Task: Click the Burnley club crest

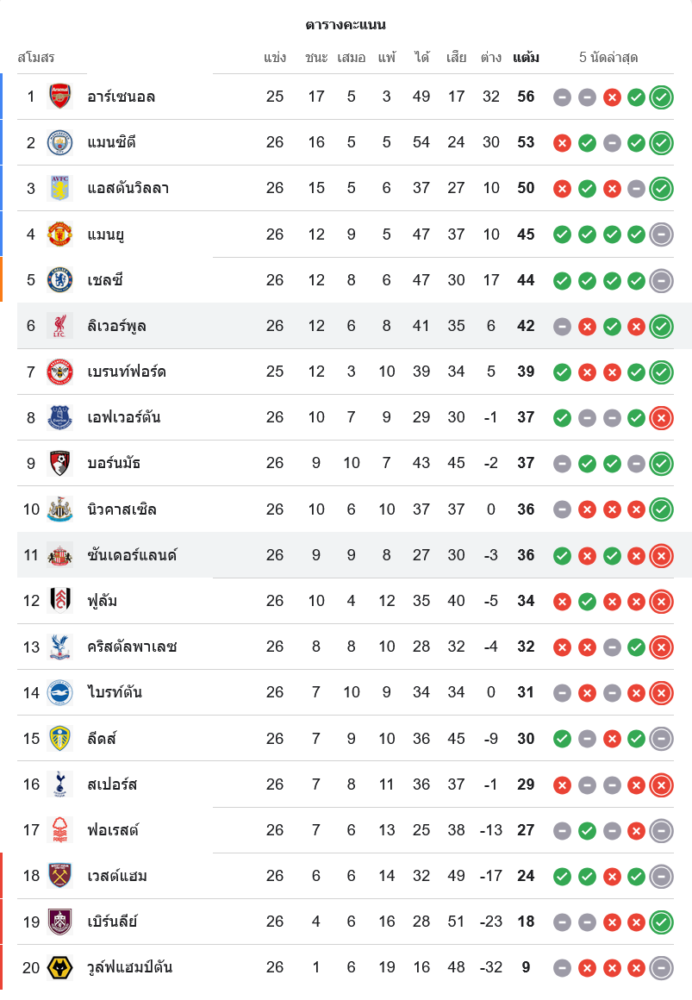Action: [x=60, y=921]
